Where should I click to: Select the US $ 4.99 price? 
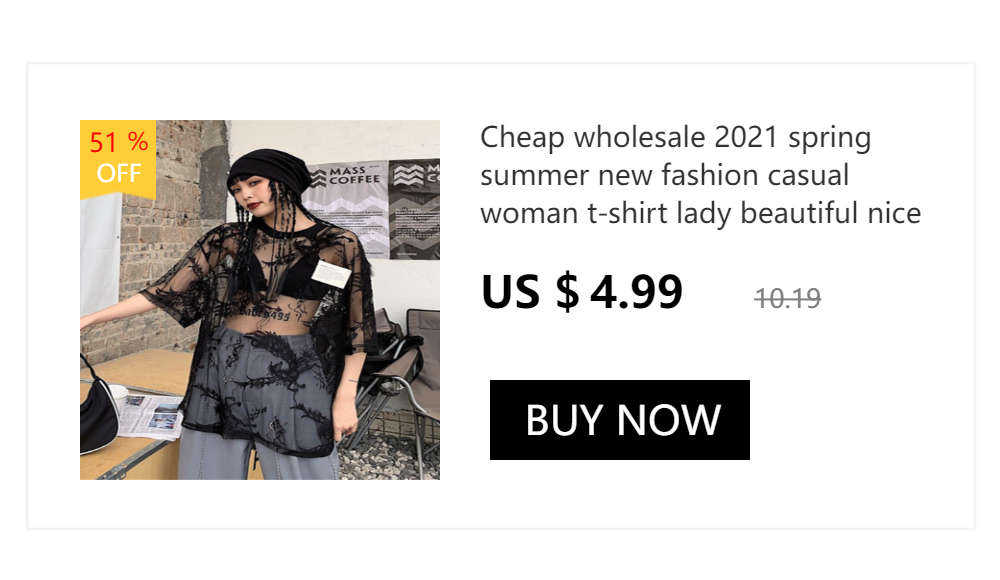[x=582, y=292]
